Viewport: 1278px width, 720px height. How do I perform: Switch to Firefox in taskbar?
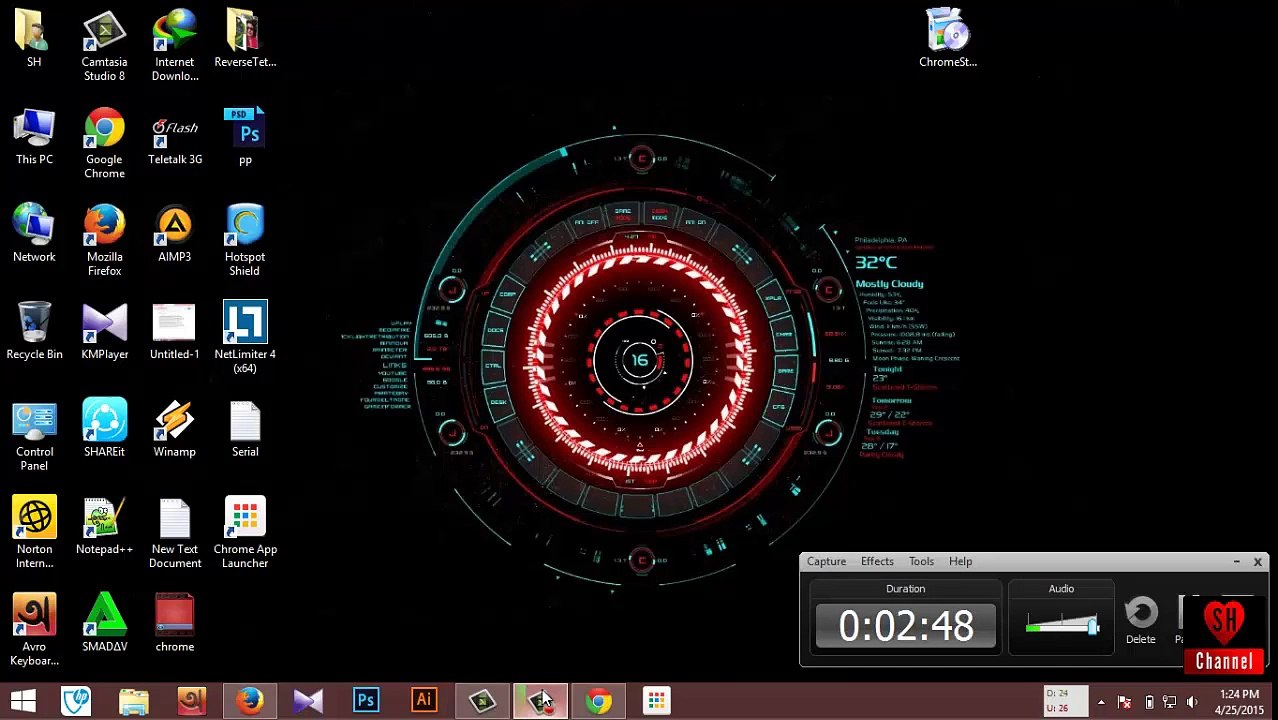tap(250, 701)
